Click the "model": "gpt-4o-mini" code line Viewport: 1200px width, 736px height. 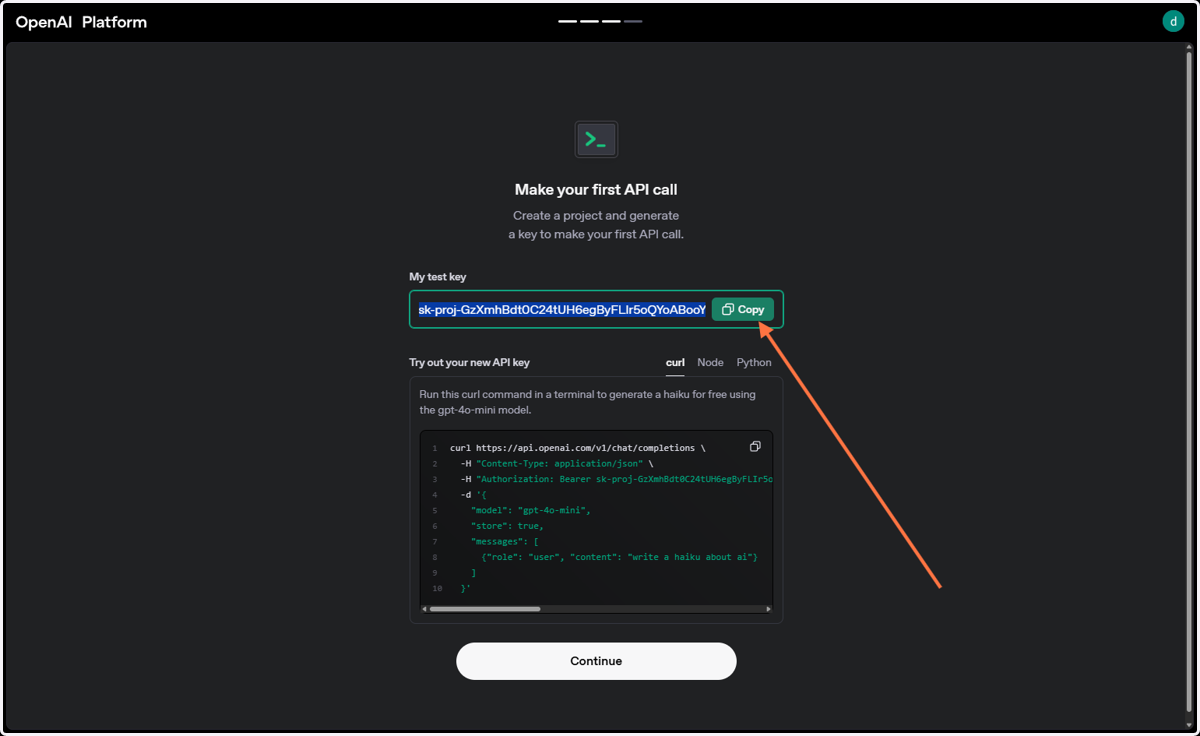[531, 510]
